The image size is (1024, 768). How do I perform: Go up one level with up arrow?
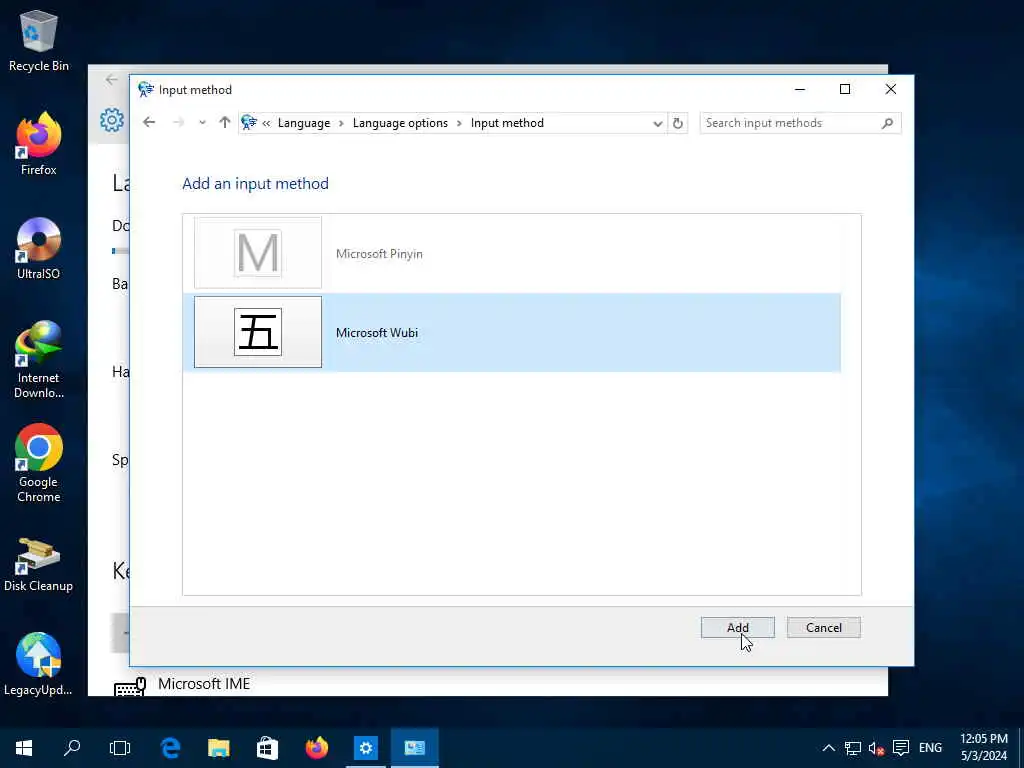click(x=225, y=122)
